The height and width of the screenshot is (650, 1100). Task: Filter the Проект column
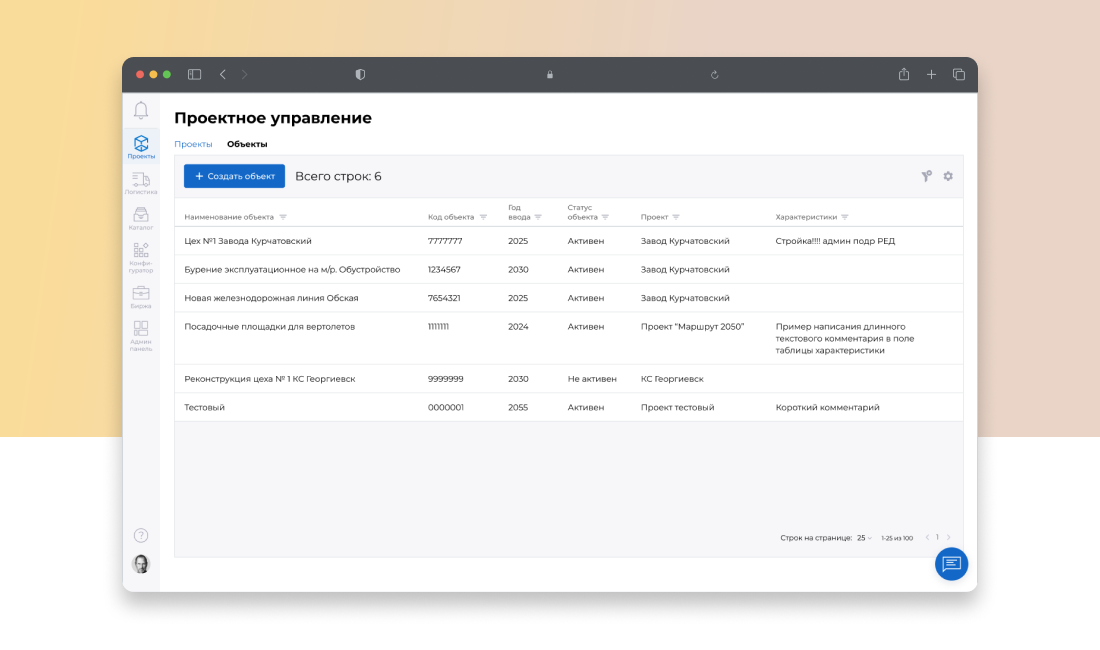coord(675,215)
